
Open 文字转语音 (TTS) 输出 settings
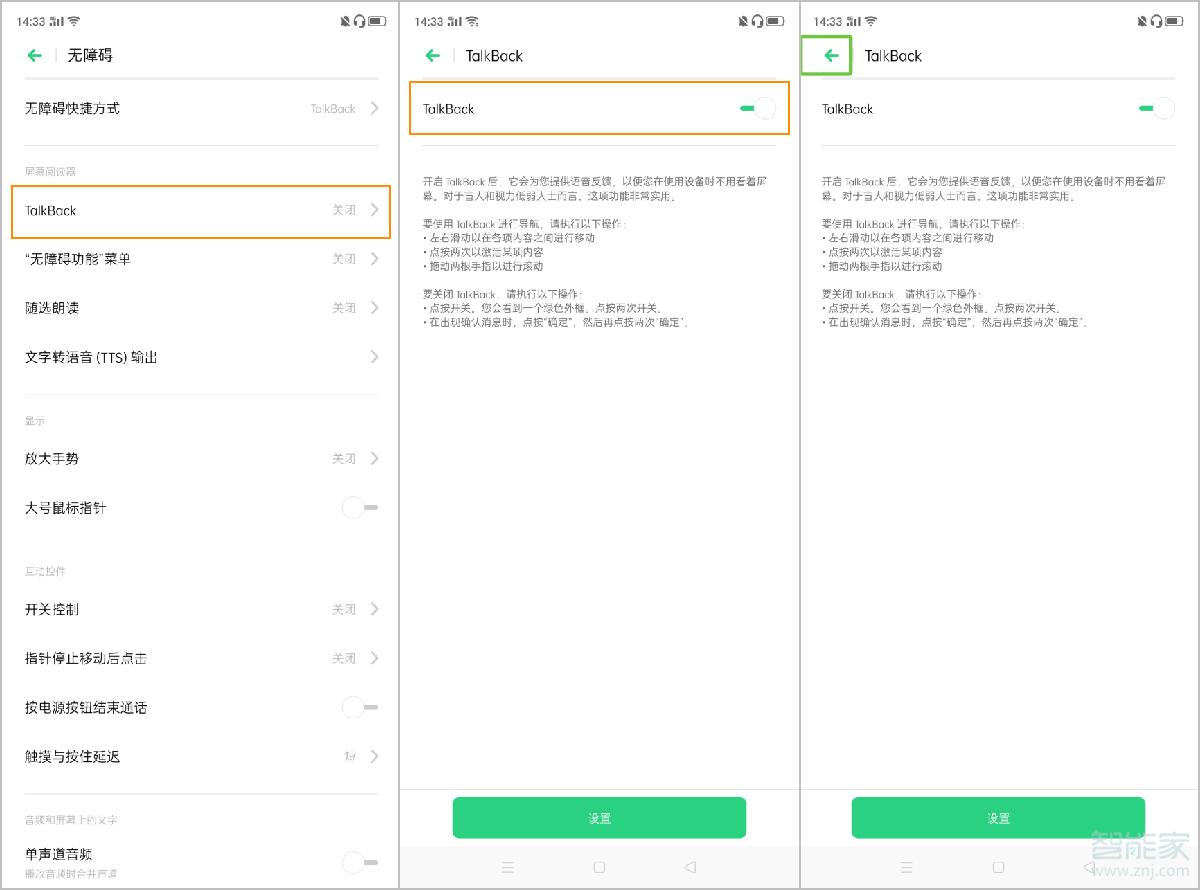(x=200, y=357)
